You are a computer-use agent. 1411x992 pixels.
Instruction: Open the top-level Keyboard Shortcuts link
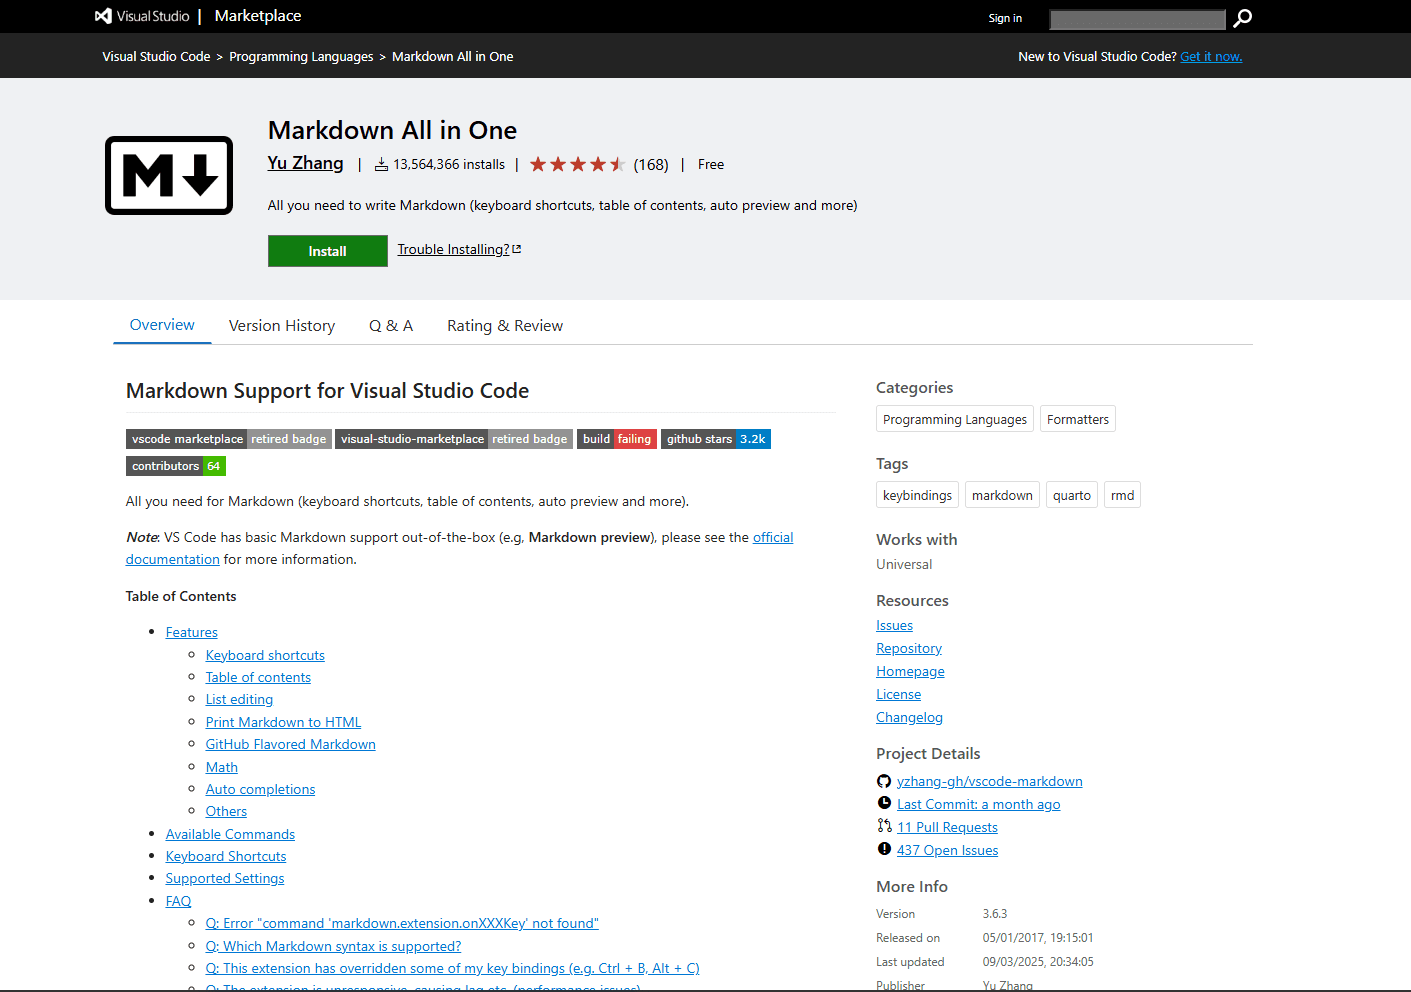(226, 856)
